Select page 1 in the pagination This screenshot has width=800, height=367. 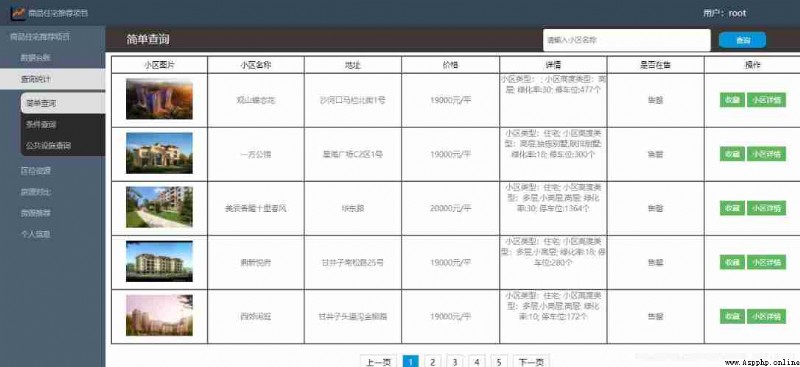410,362
